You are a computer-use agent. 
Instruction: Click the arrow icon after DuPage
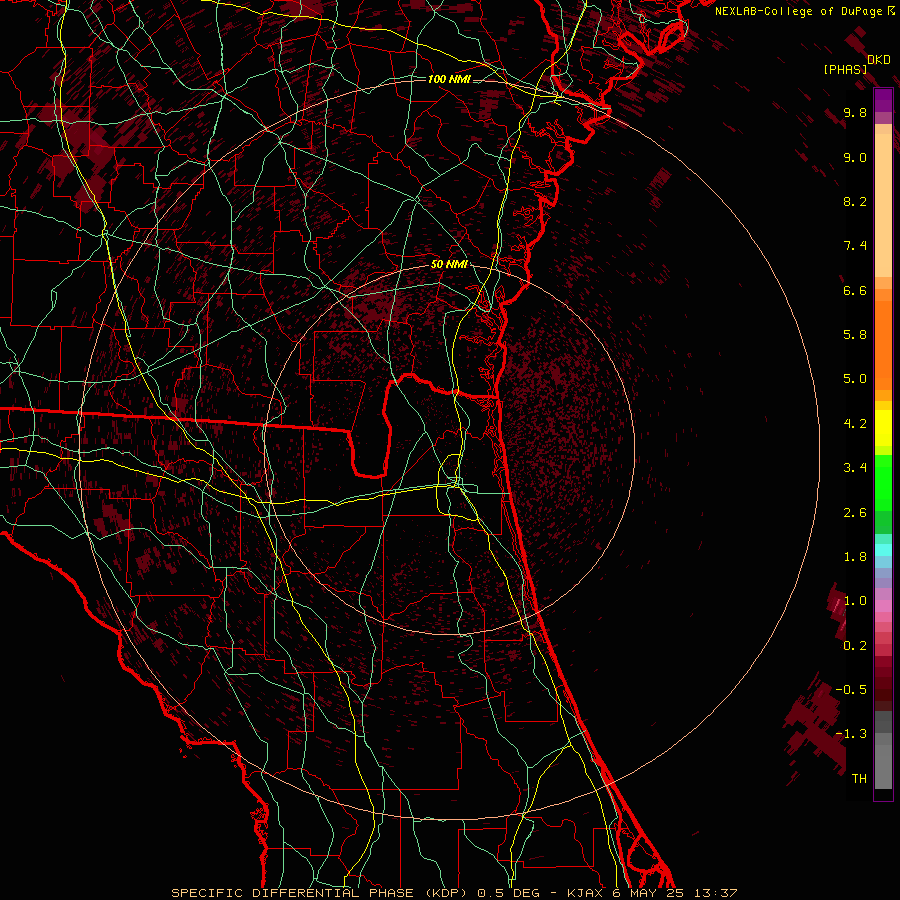click(x=891, y=11)
